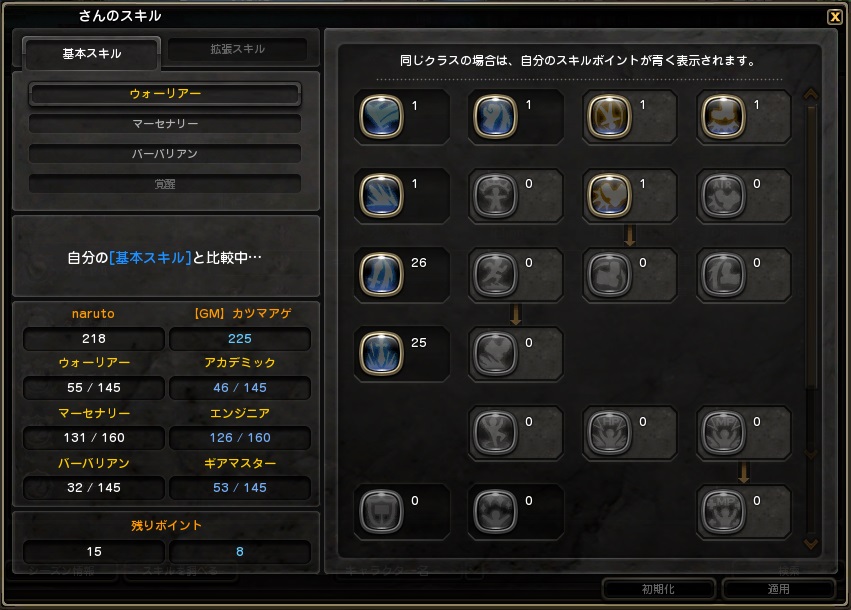
Task: Click the scroll up arrow of skill list
Action: [x=811, y=94]
